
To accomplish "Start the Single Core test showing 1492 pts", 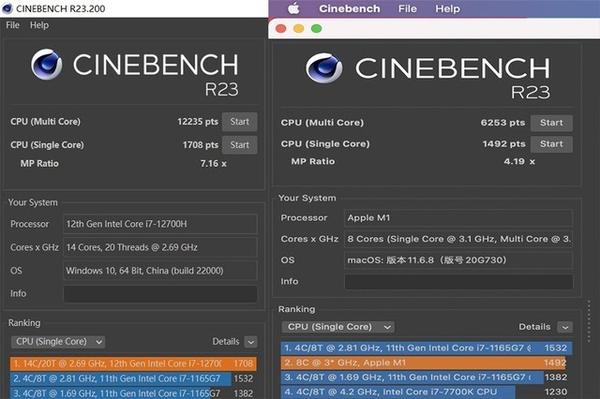I will [551, 144].
